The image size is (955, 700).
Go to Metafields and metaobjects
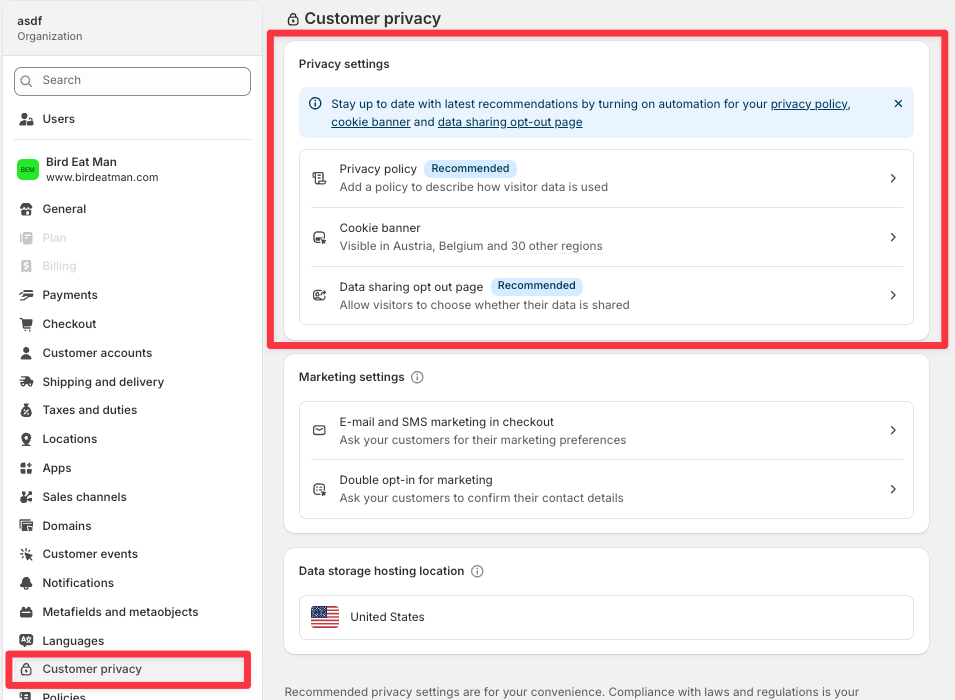point(132,612)
